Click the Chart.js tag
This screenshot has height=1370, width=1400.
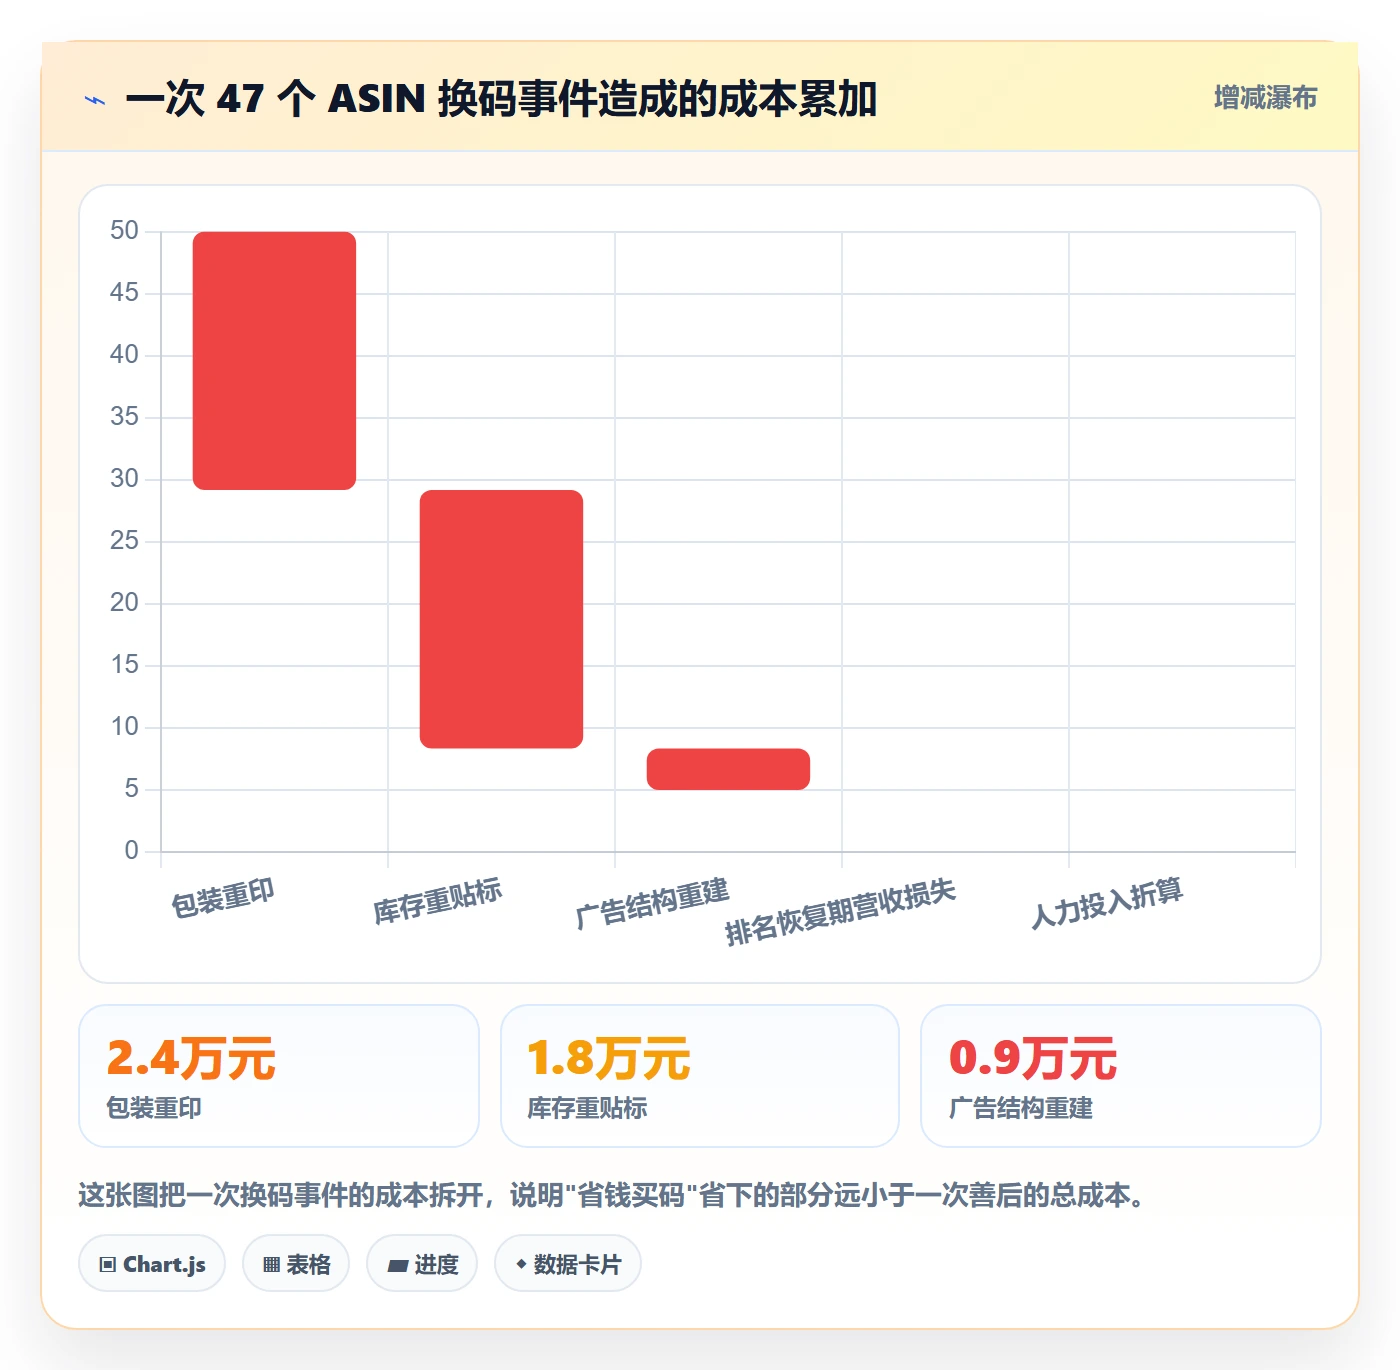pos(152,1264)
